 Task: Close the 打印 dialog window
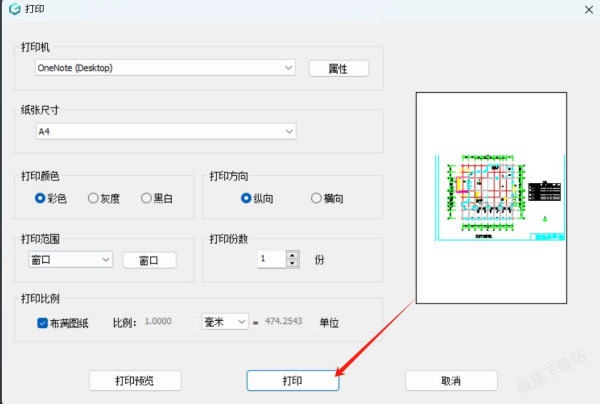(x=589, y=10)
